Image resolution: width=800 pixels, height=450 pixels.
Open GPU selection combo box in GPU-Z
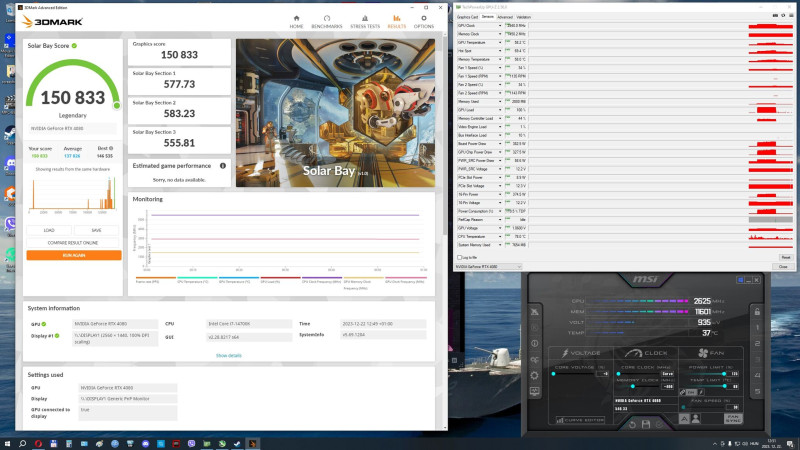tap(488, 267)
